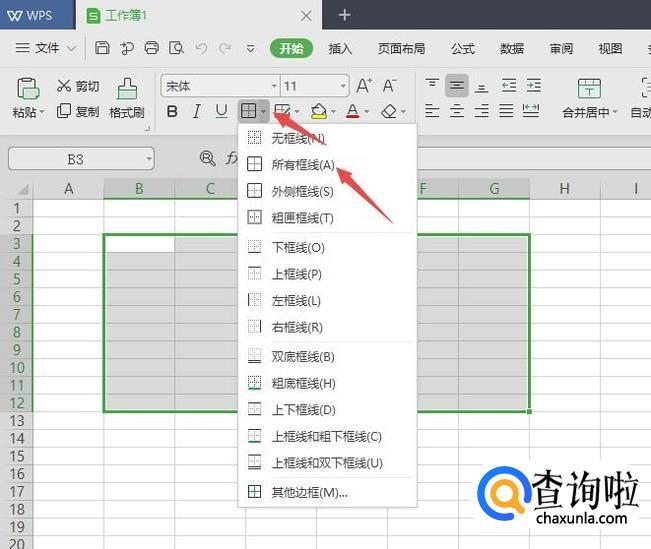This screenshot has width=651, height=549.
Task: Click increase indent icon
Action: (x=534, y=86)
